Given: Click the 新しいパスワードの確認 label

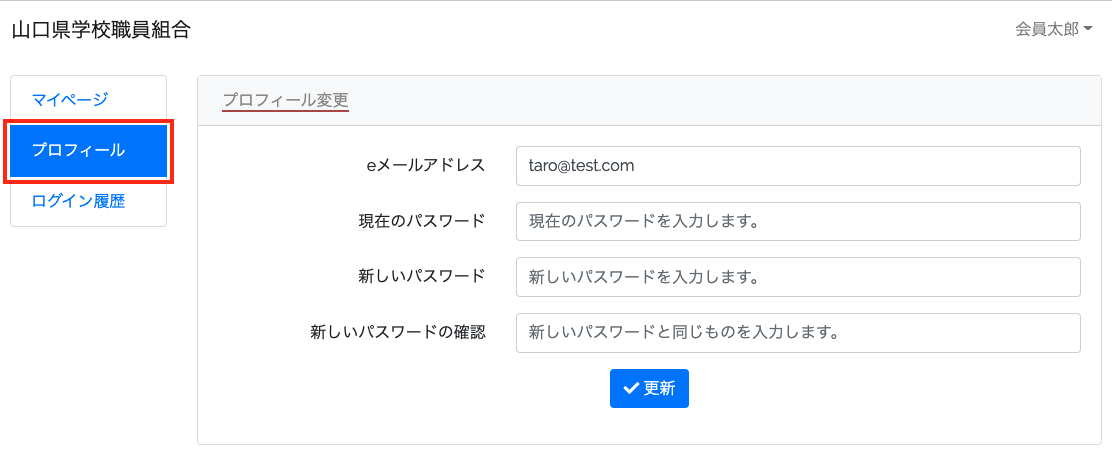Looking at the screenshot, I should tap(398, 333).
